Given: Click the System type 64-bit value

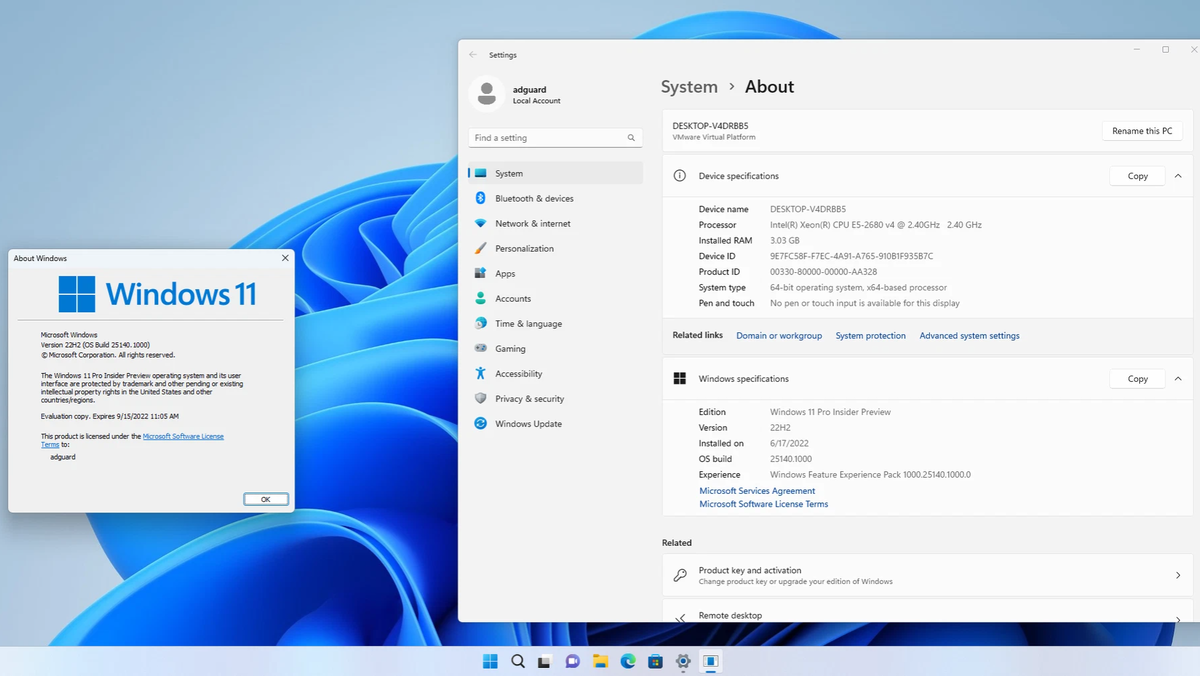Looking at the screenshot, I should coord(858,288).
